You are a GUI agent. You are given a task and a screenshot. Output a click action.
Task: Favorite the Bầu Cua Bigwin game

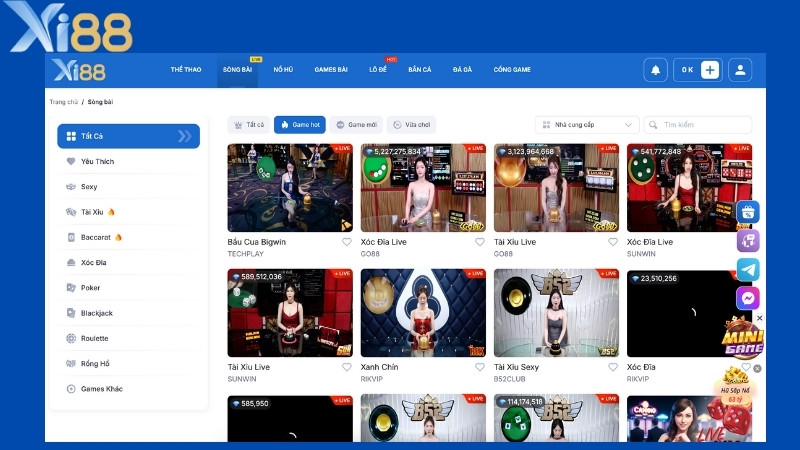pyautogui.click(x=346, y=242)
